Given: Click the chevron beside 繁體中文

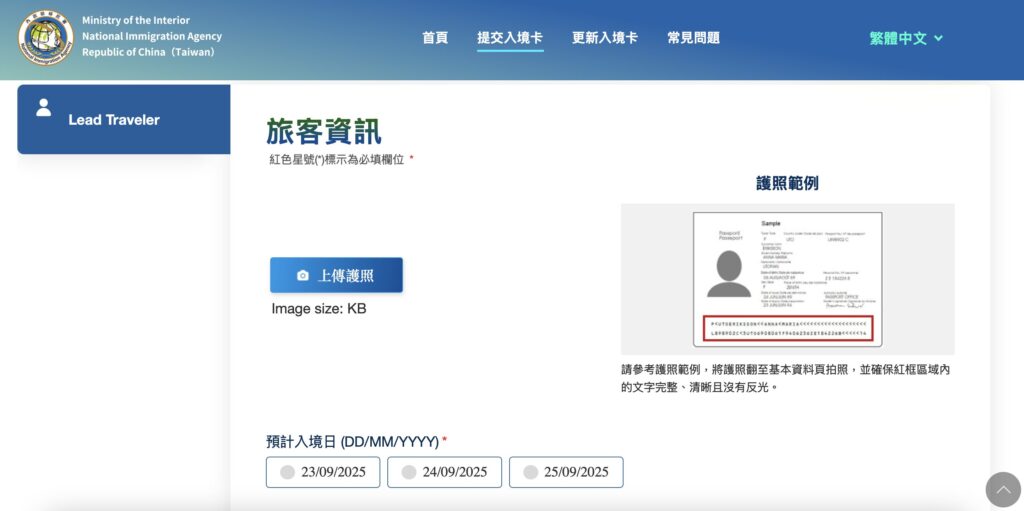Looking at the screenshot, I should click(x=938, y=39).
